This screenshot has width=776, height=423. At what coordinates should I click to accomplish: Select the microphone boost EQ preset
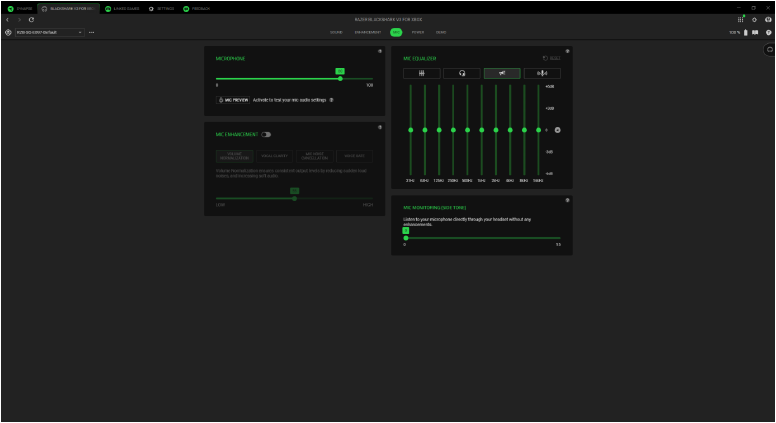click(542, 73)
